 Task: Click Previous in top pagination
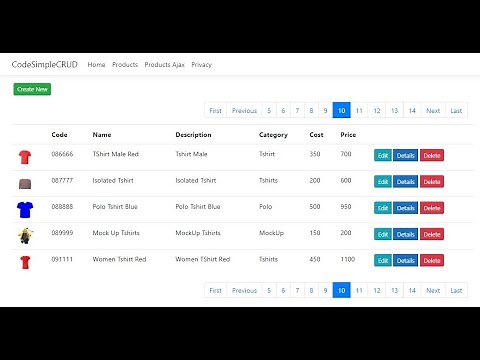(244, 110)
